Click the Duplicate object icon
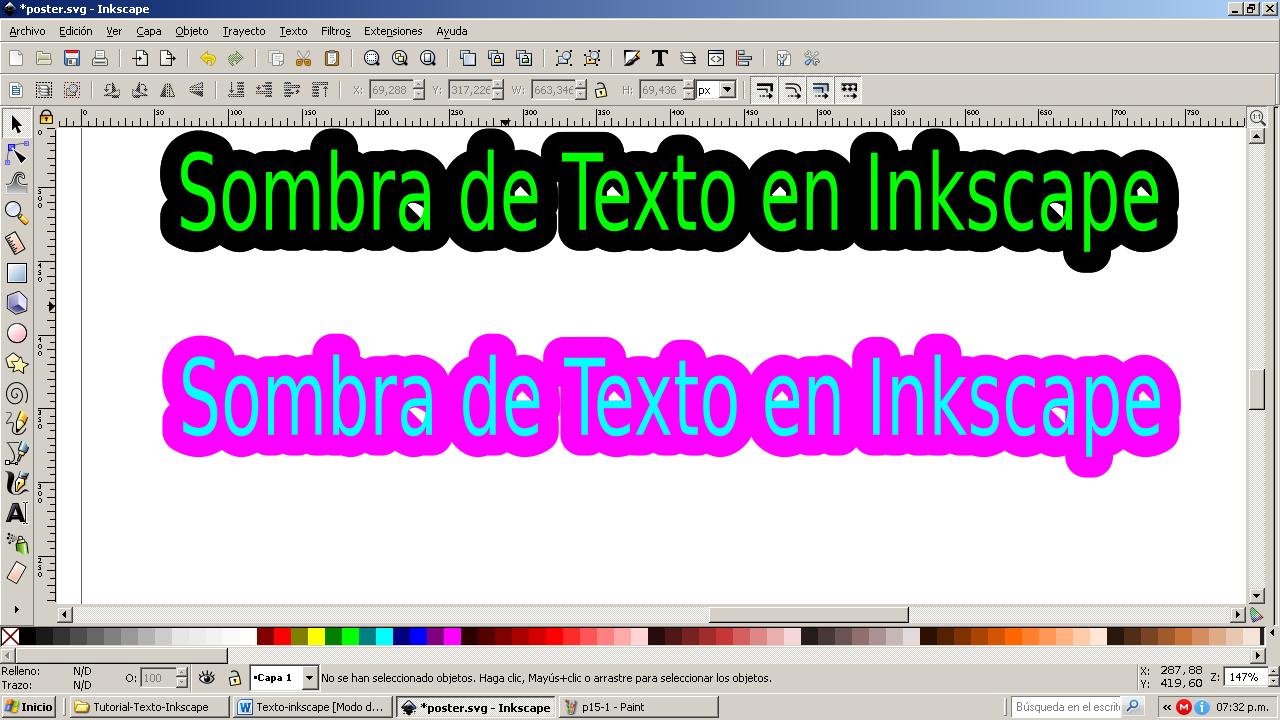 tap(468, 58)
